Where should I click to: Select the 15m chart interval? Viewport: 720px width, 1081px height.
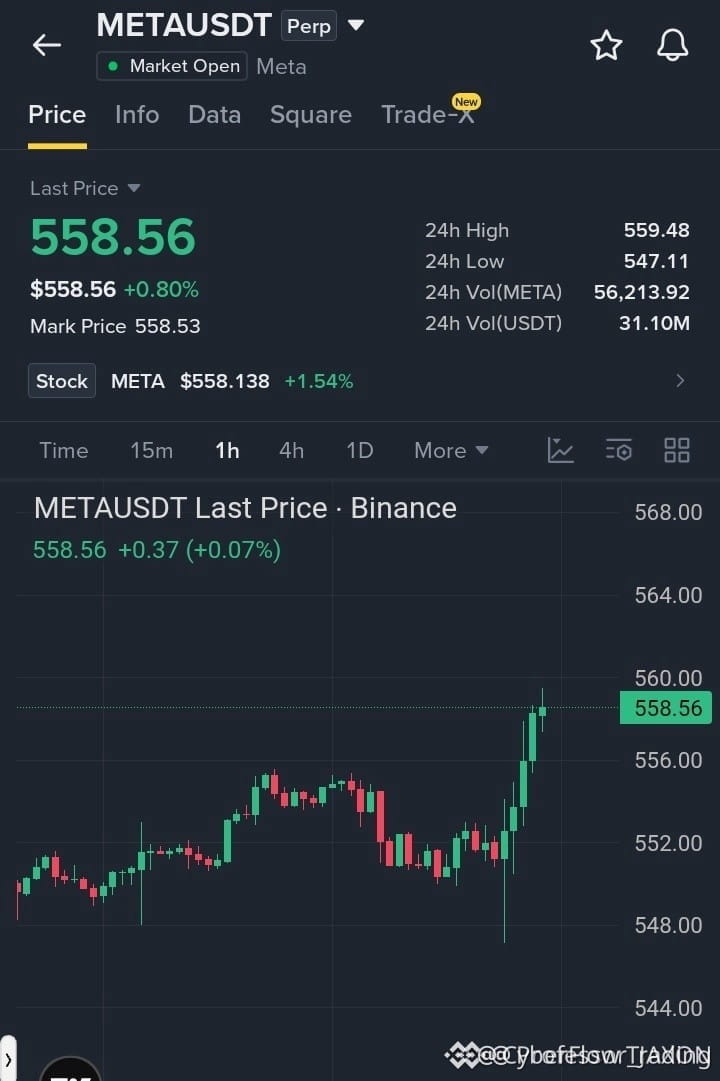152,450
